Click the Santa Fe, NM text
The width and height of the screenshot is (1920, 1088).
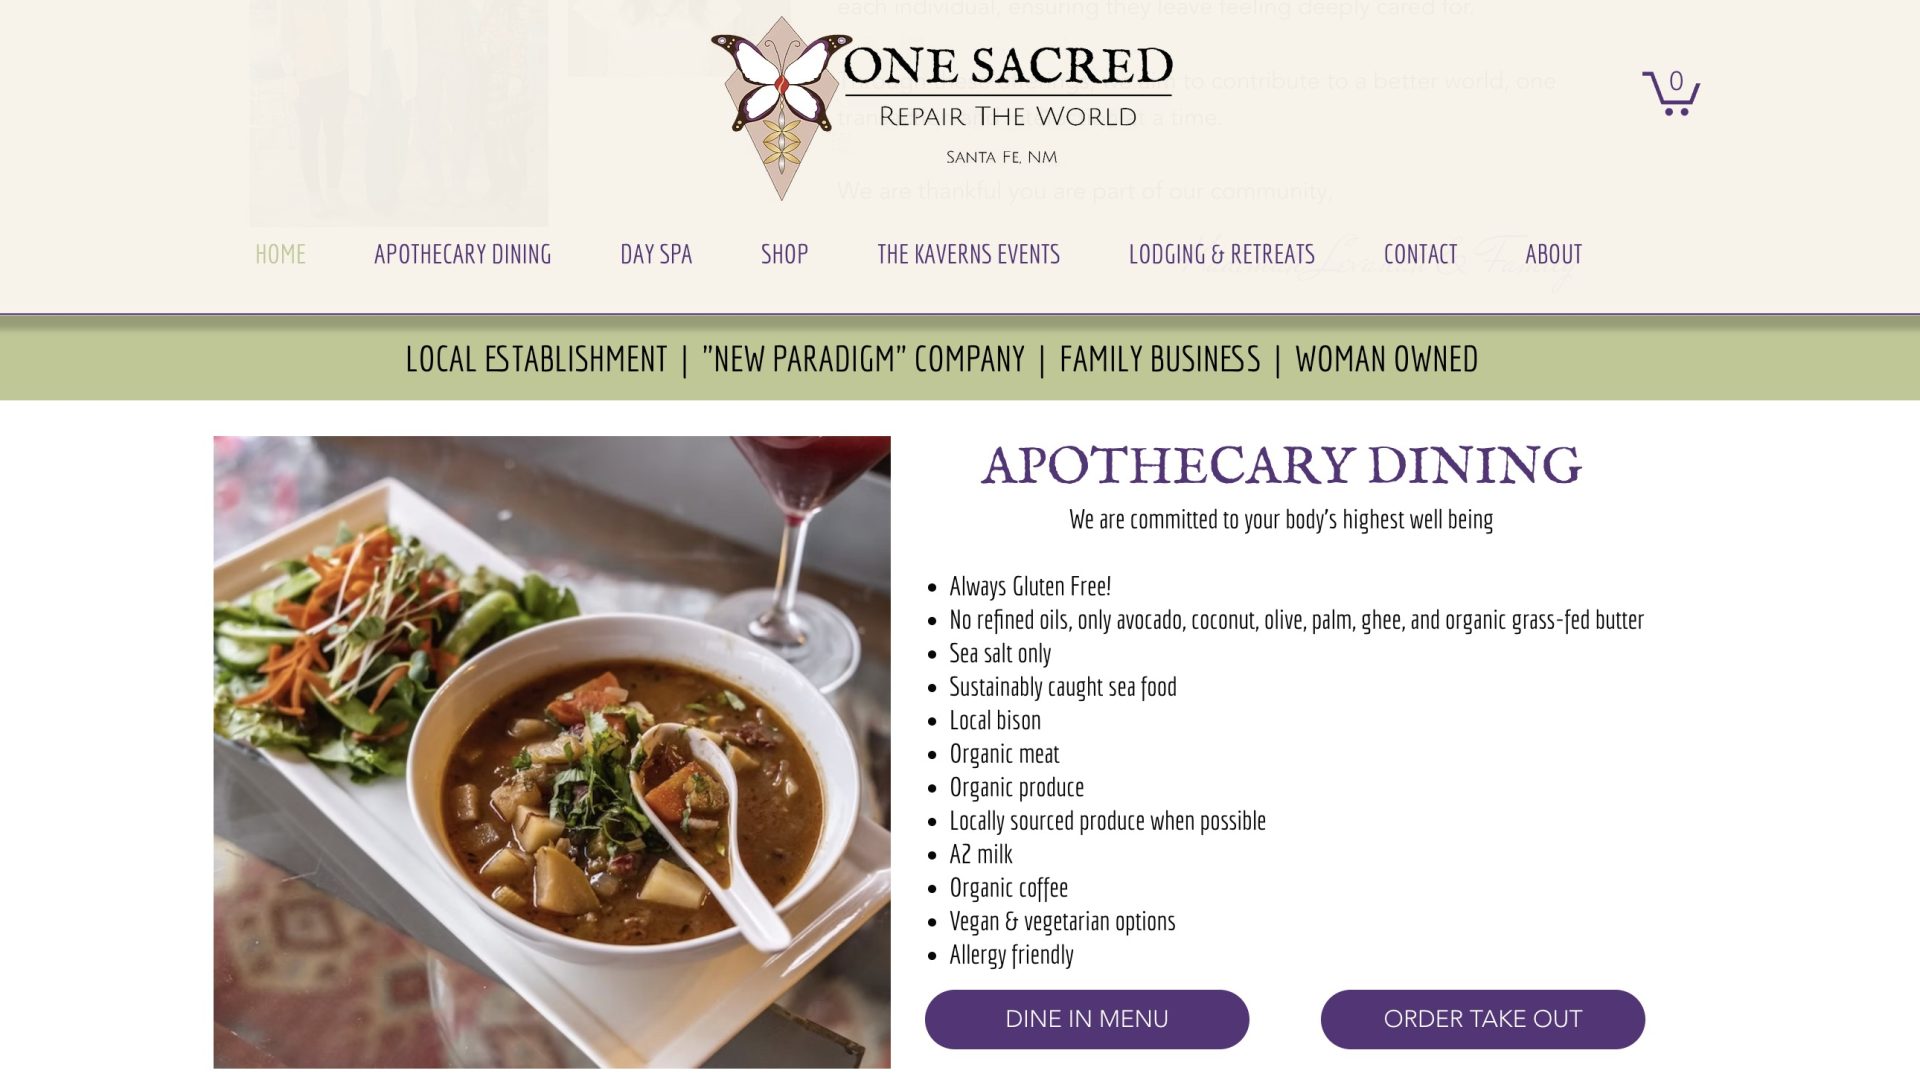1002,157
